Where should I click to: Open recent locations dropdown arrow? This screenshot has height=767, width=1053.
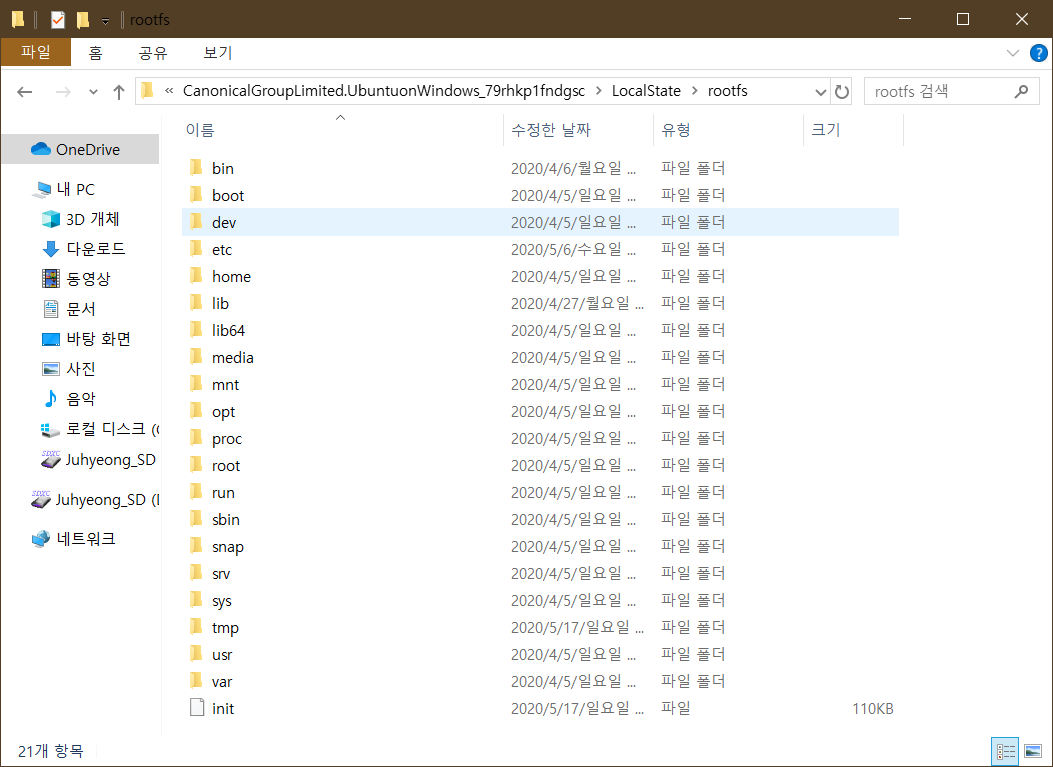pyautogui.click(x=93, y=92)
